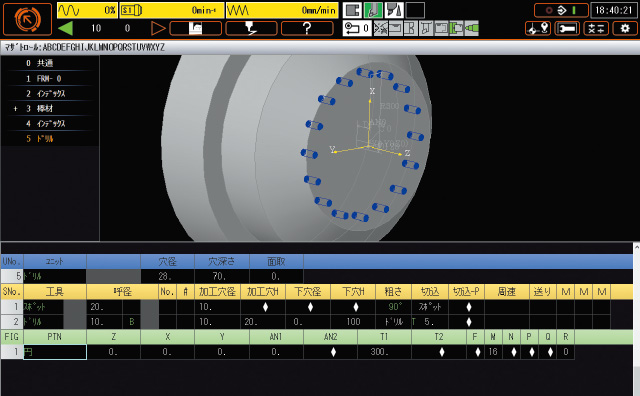Click the green left arrow button
This screenshot has height=396, width=640.
65,29
